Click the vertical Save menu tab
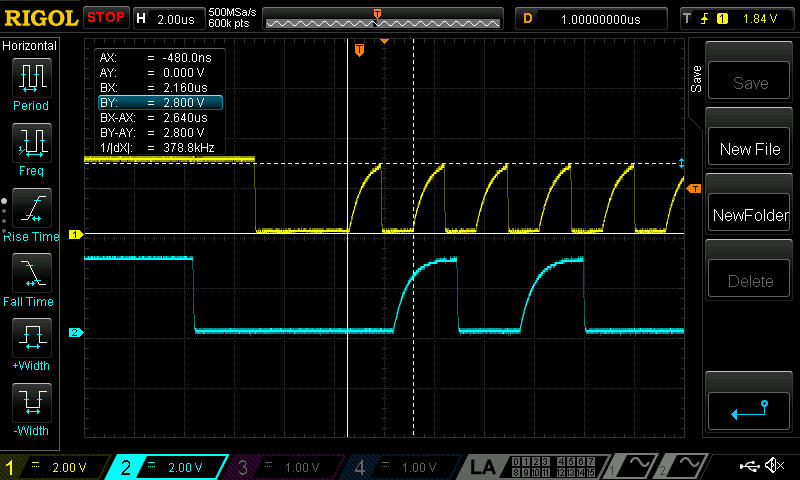The image size is (800, 480). click(696, 79)
